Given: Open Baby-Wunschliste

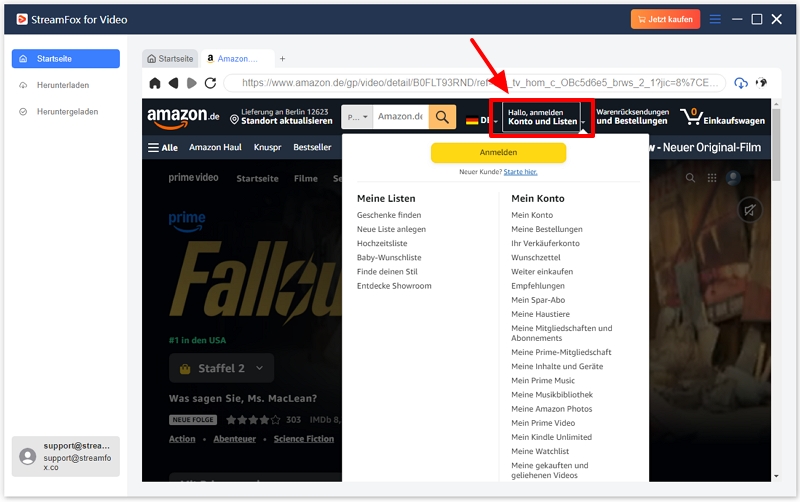Looking at the screenshot, I should 389,258.
